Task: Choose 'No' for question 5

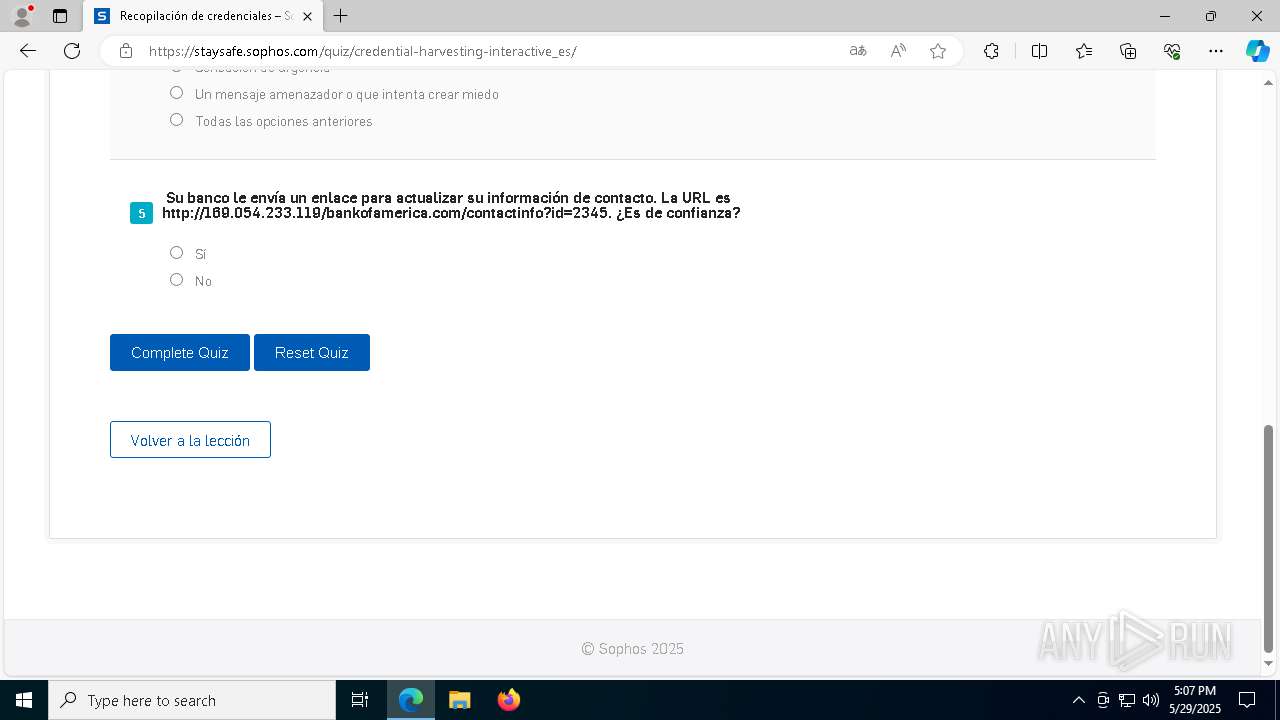Action: pos(177,280)
